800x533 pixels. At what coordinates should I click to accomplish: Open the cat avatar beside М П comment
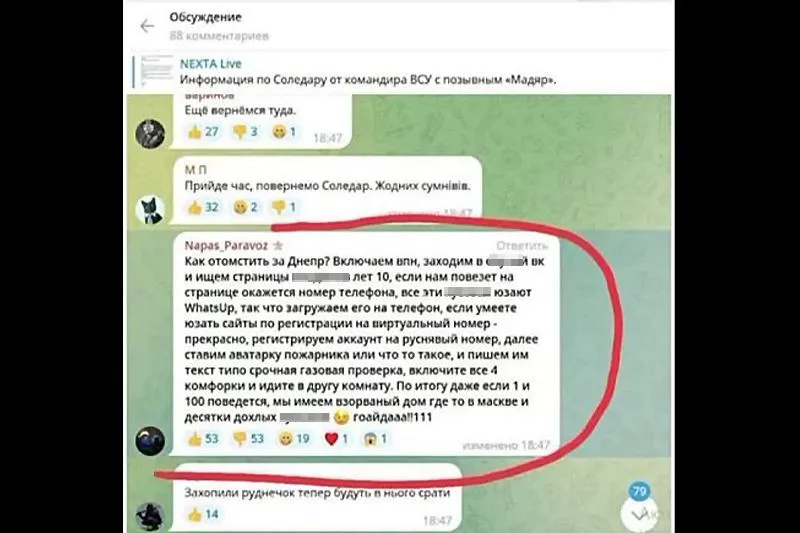[x=150, y=210]
